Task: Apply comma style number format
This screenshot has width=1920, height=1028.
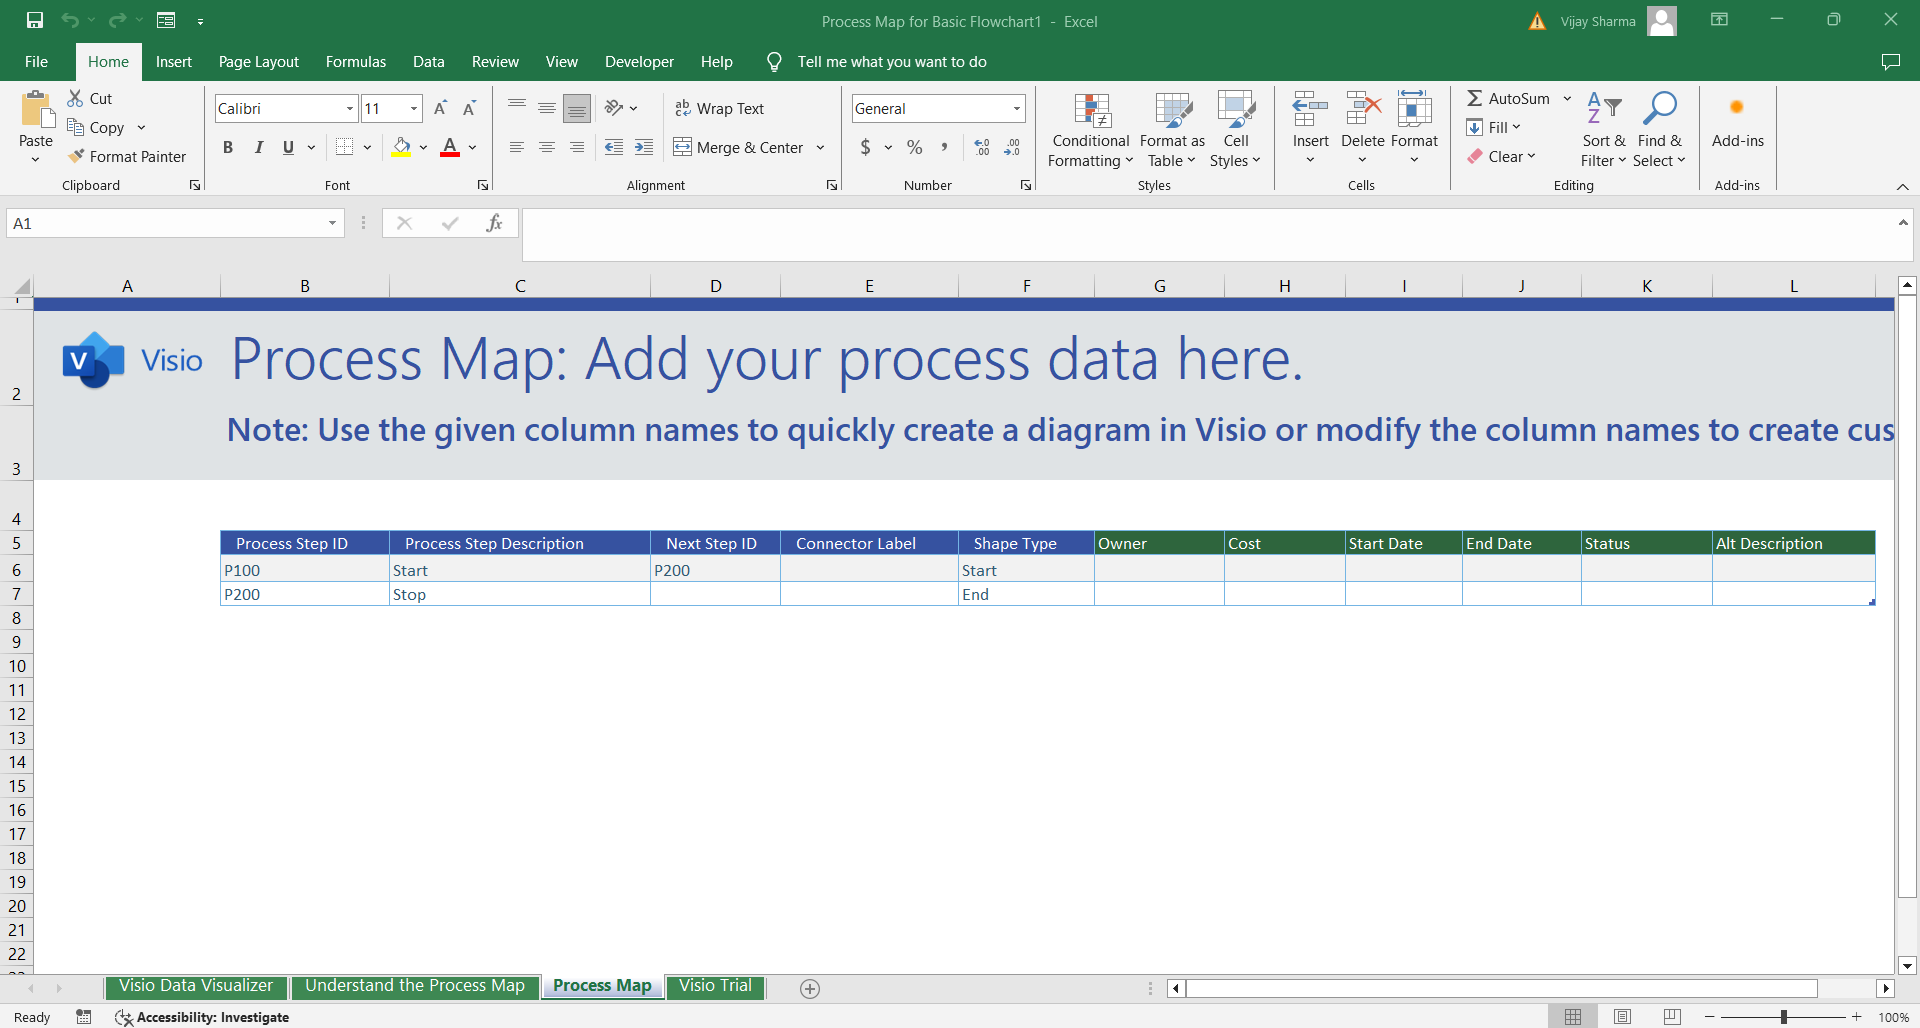Action: click(944, 147)
